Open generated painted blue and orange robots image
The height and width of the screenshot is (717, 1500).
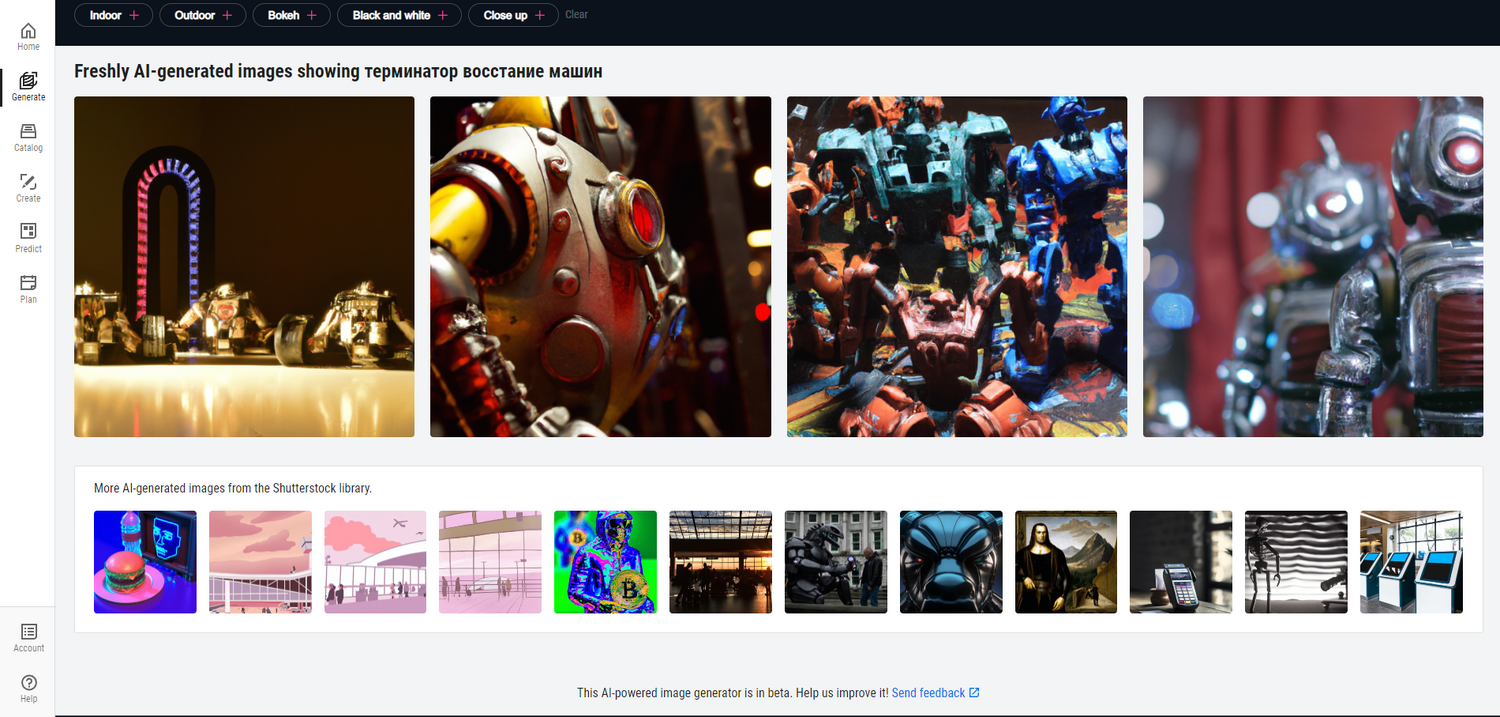[957, 267]
